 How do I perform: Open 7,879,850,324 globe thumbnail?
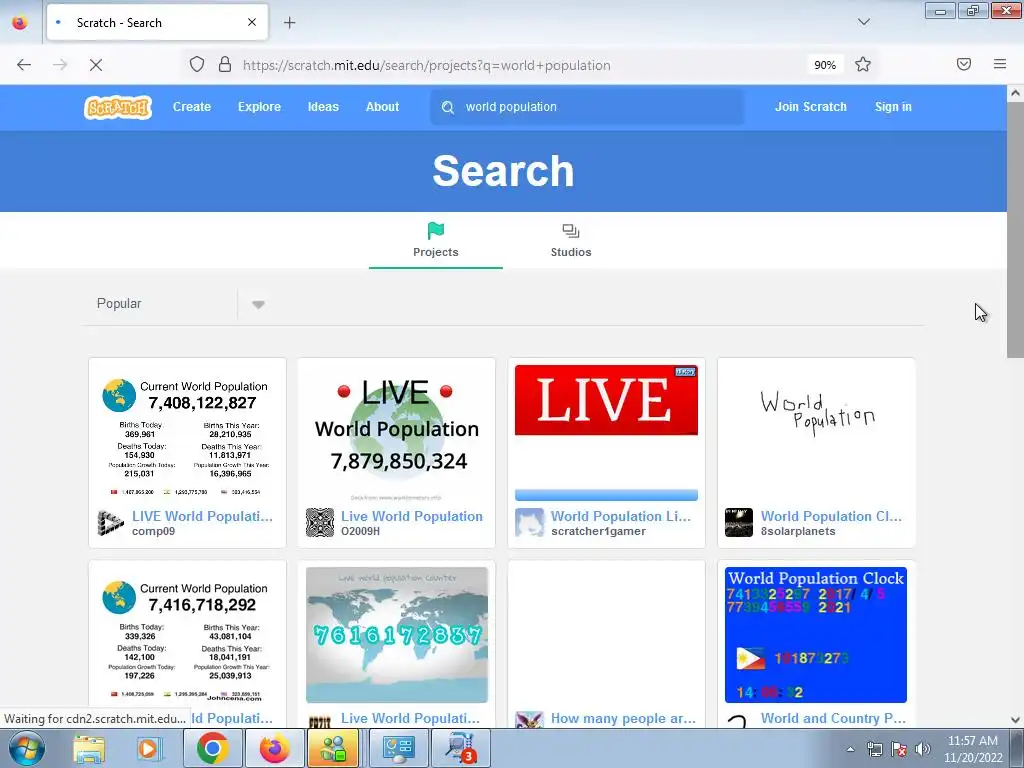(397, 433)
